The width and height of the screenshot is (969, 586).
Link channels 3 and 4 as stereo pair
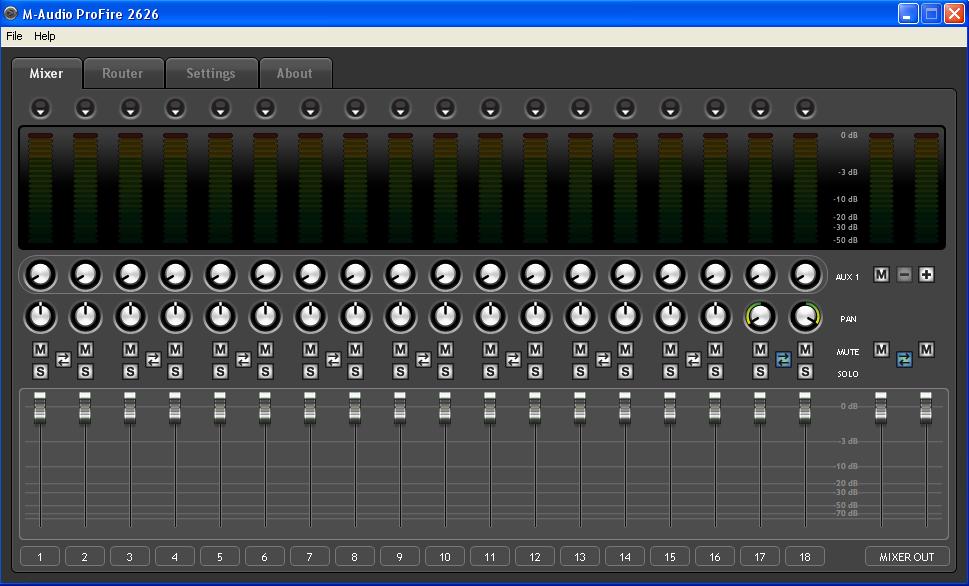(153, 359)
